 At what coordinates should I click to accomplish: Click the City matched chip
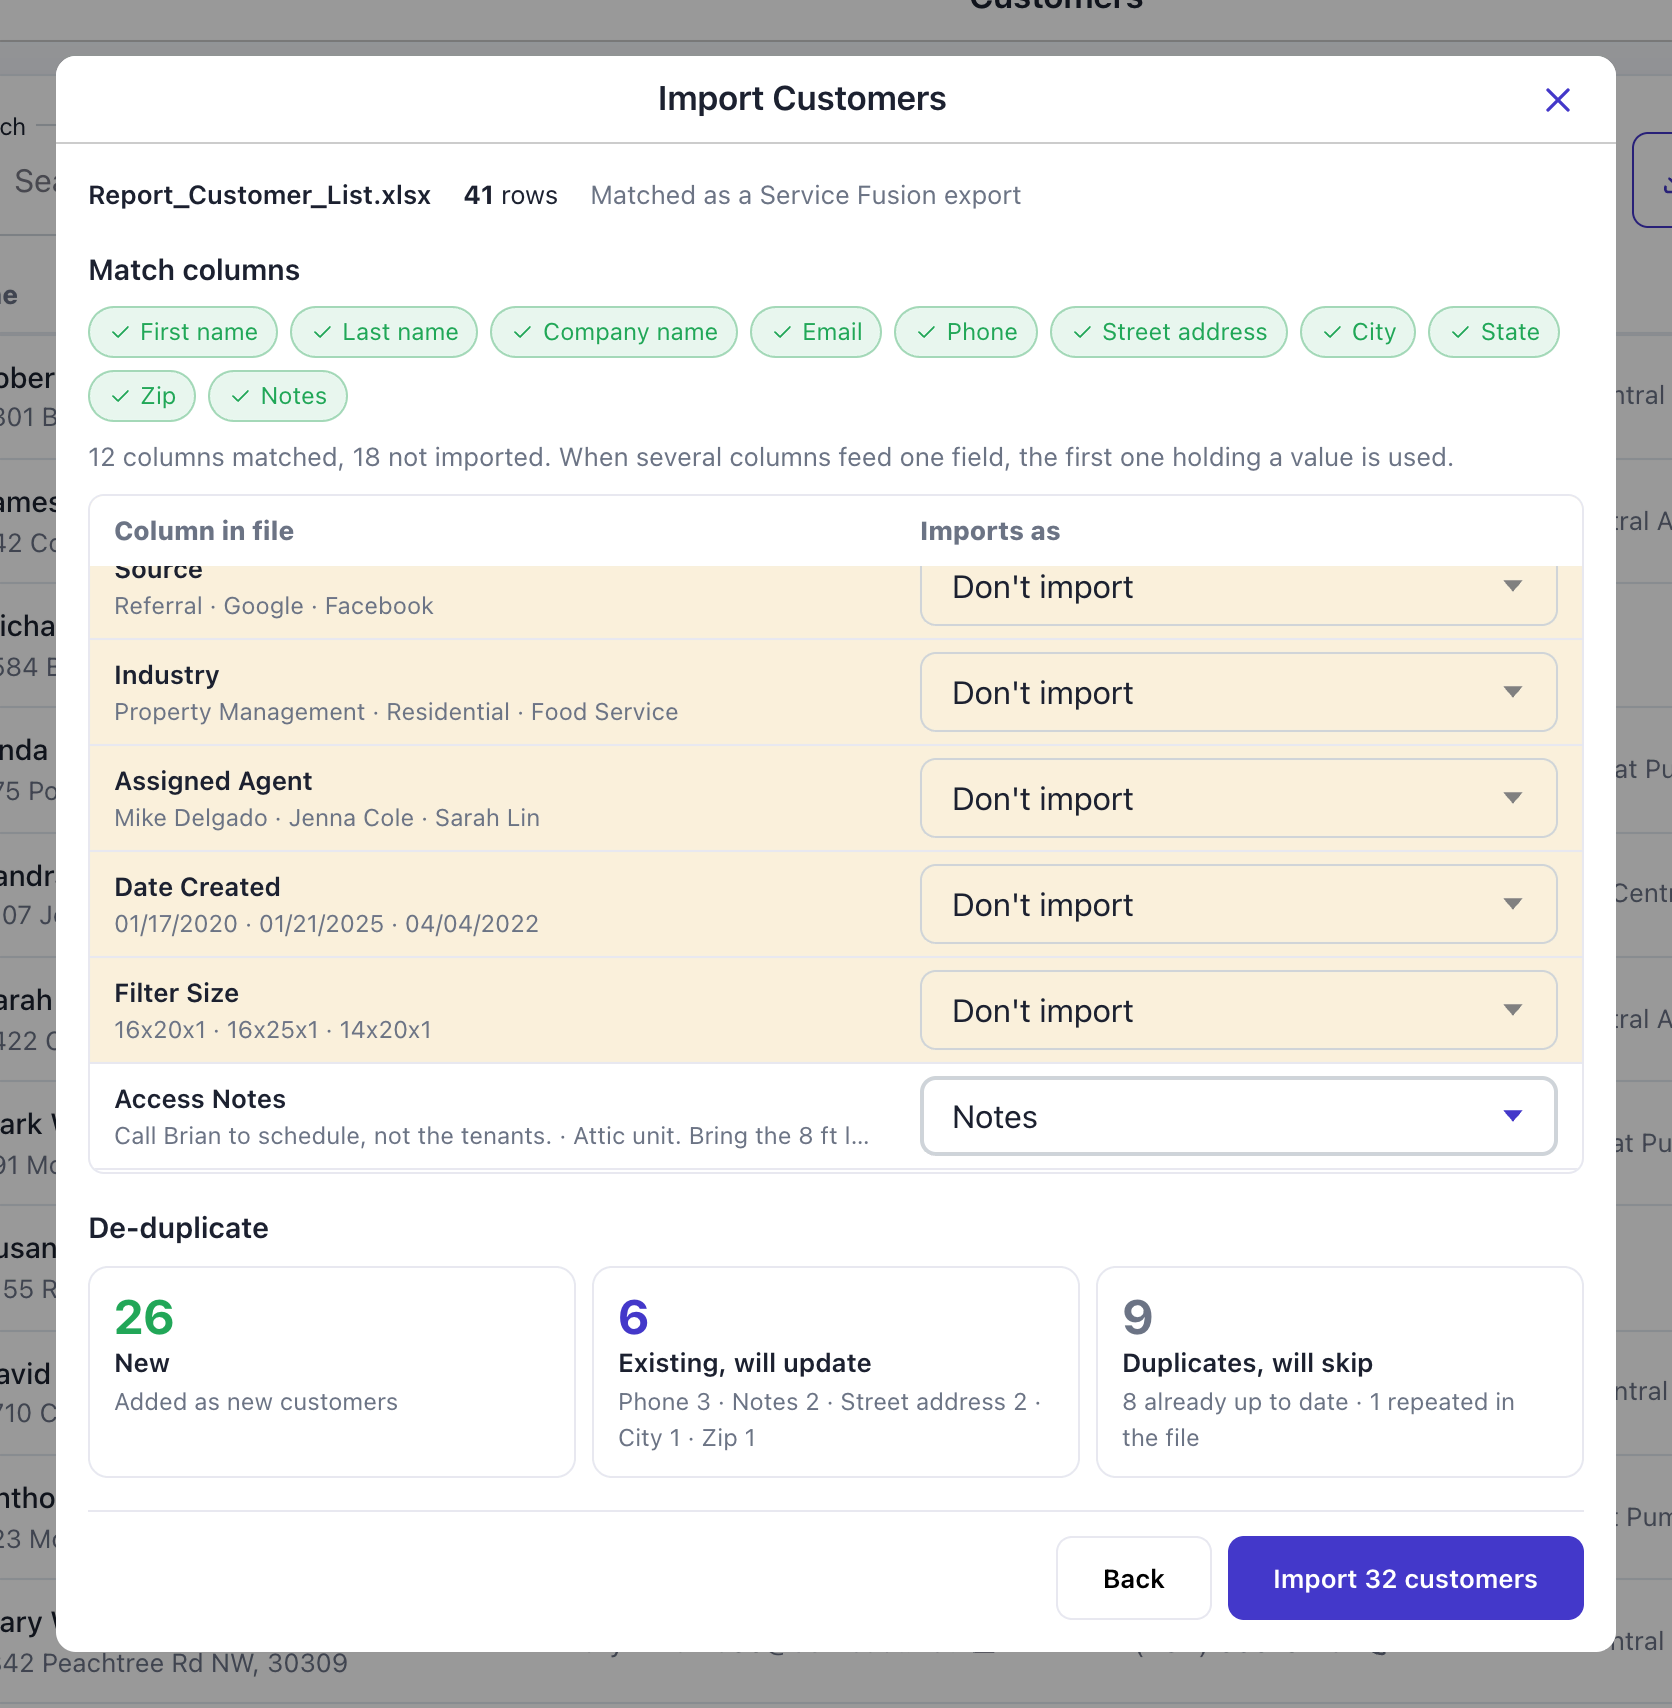point(1358,332)
